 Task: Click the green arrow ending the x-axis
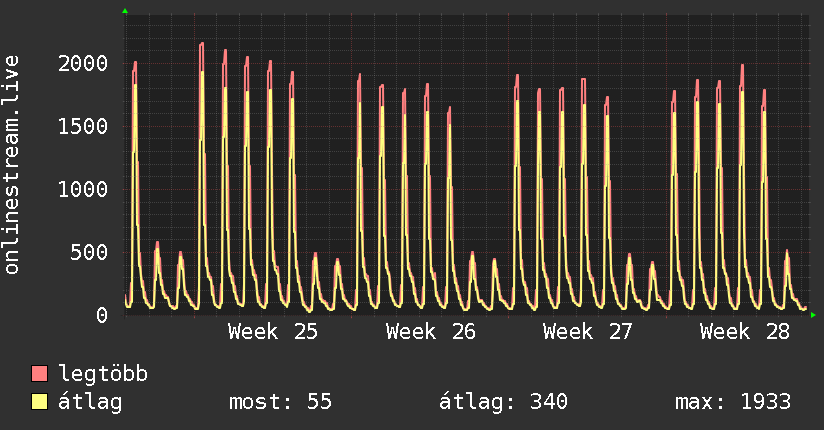pyautogui.click(x=813, y=315)
